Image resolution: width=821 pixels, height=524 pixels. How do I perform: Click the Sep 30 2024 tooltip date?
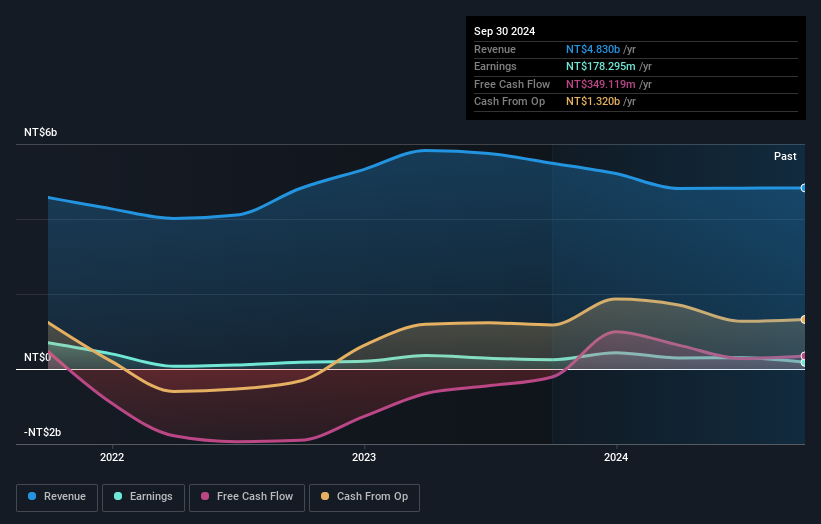point(504,31)
